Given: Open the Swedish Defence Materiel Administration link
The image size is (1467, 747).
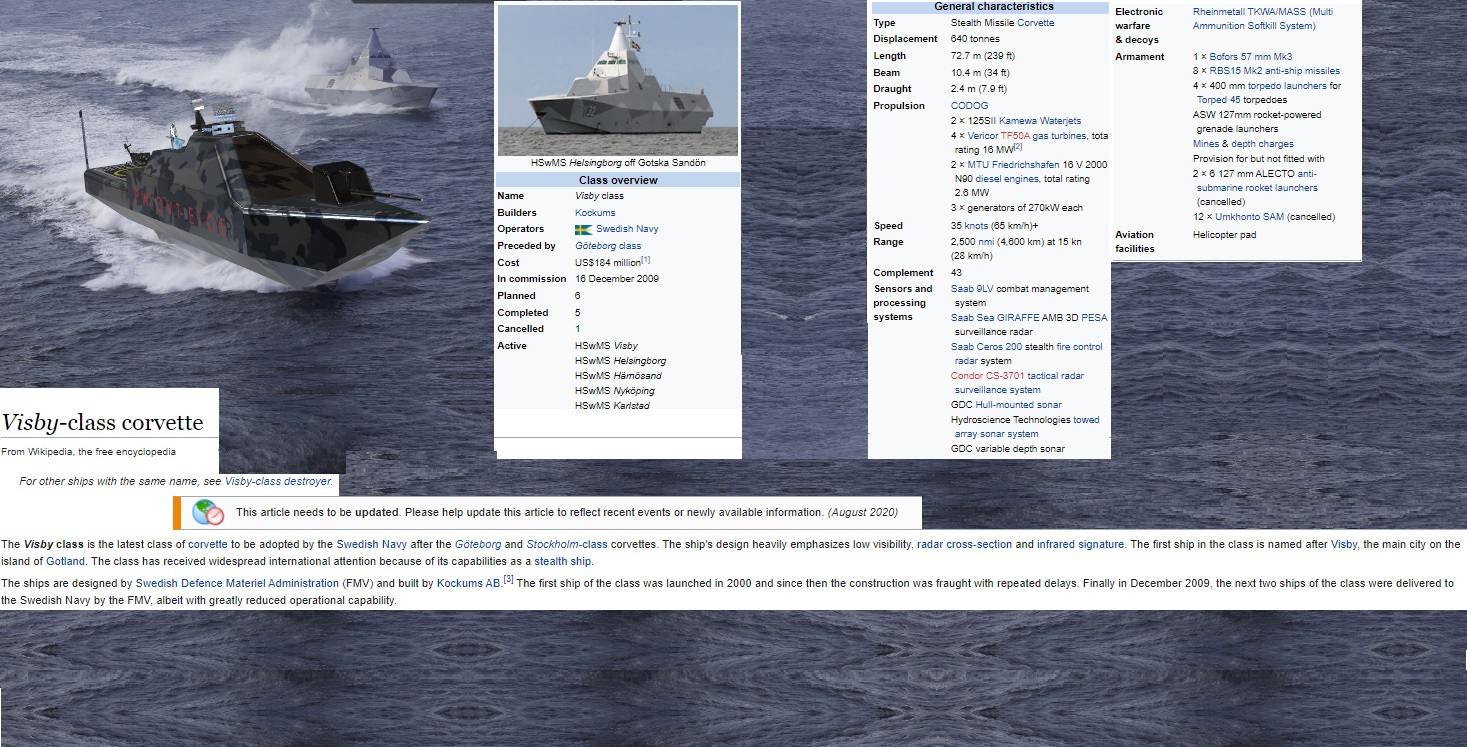Looking at the screenshot, I should click(237, 583).
